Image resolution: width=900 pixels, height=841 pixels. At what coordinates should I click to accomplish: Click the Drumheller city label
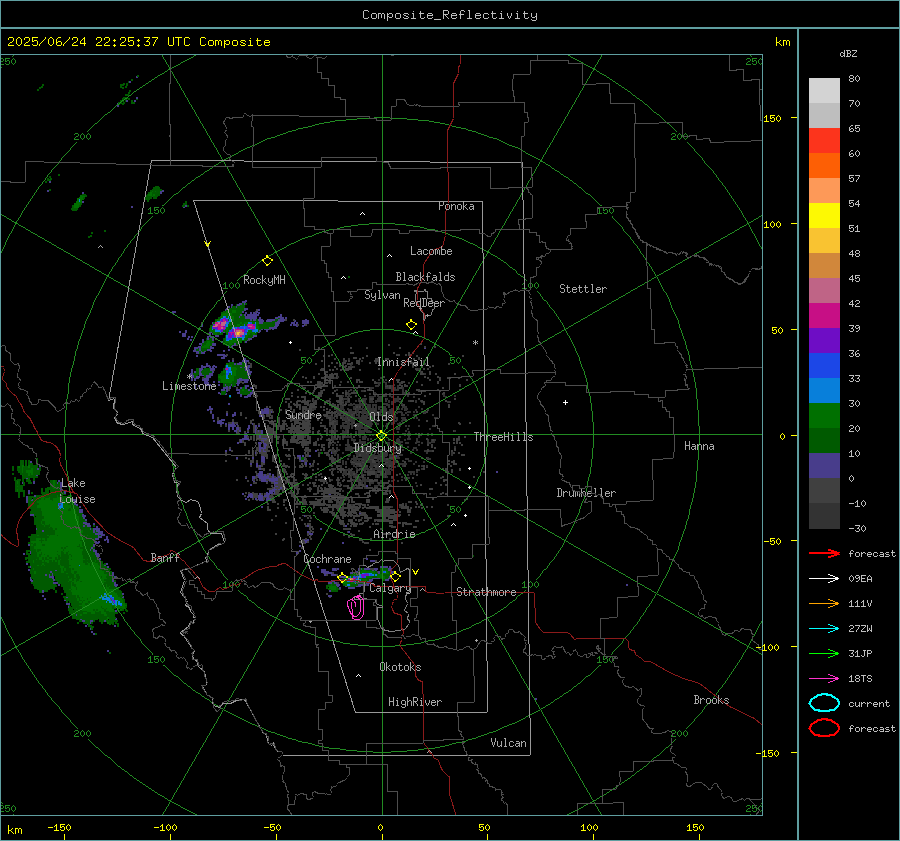click(586, 493)
